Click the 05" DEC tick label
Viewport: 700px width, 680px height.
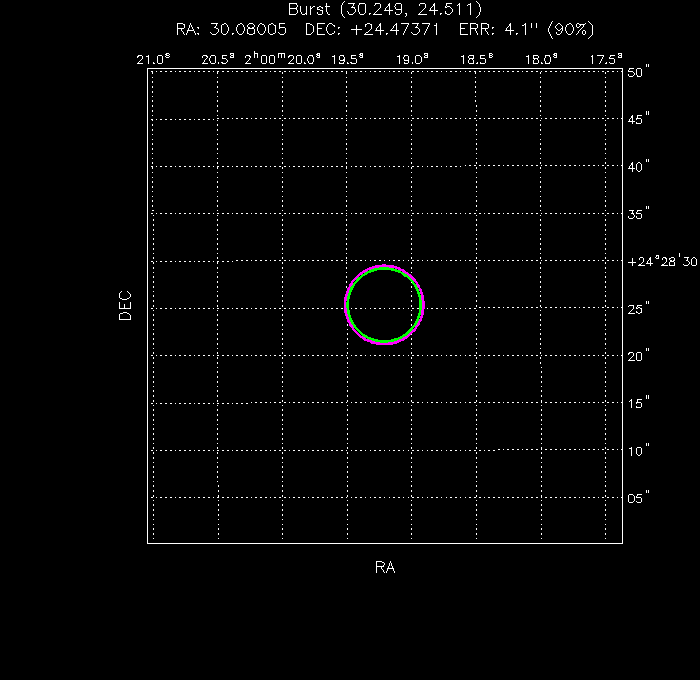pos(638,498)
